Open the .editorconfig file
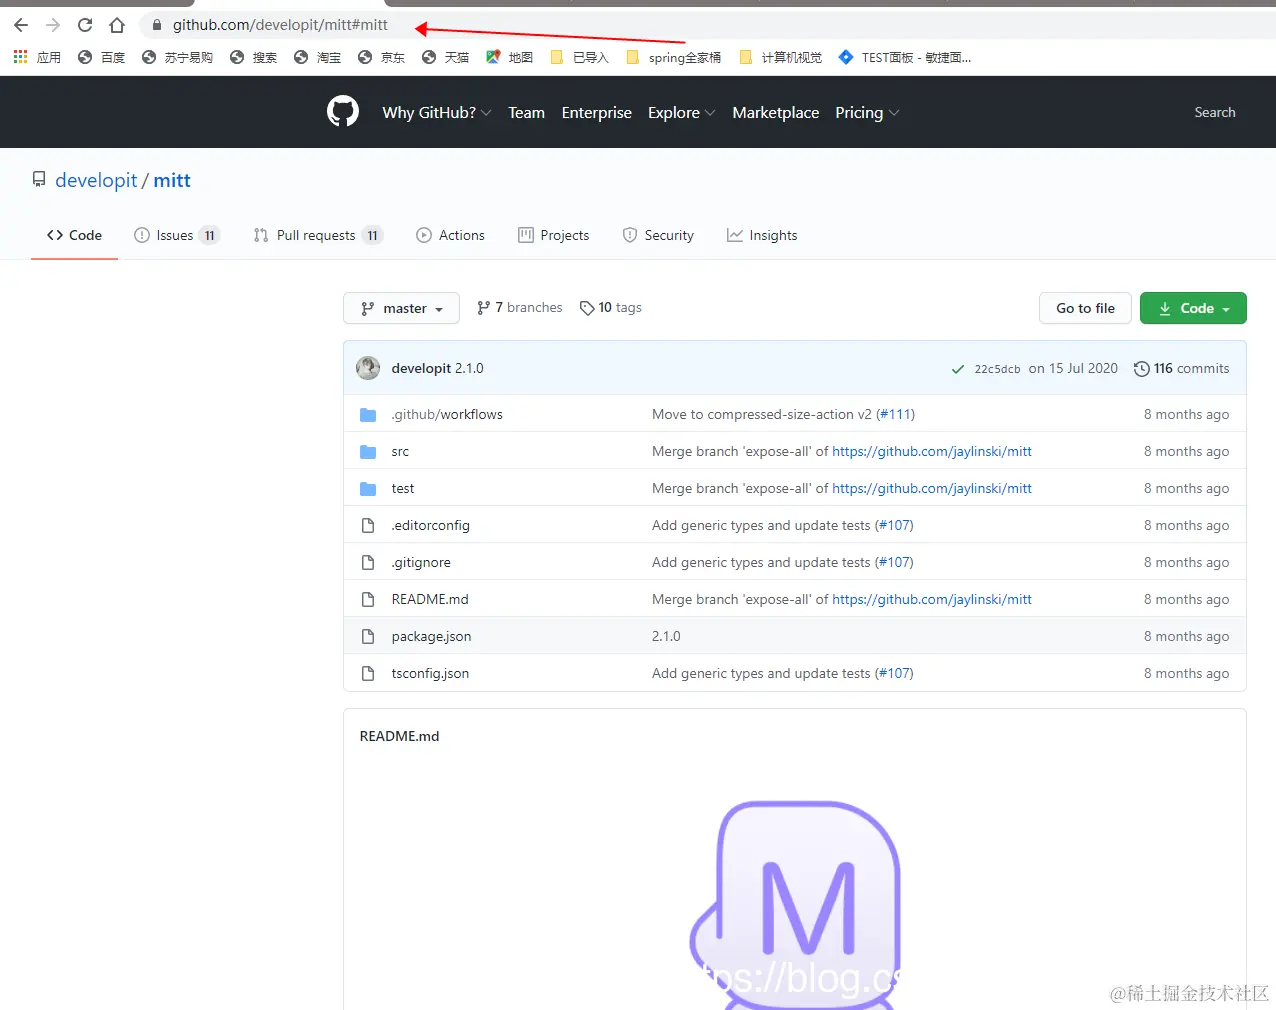Viewport: 1276px width, 1010px height. click(430, 525)
